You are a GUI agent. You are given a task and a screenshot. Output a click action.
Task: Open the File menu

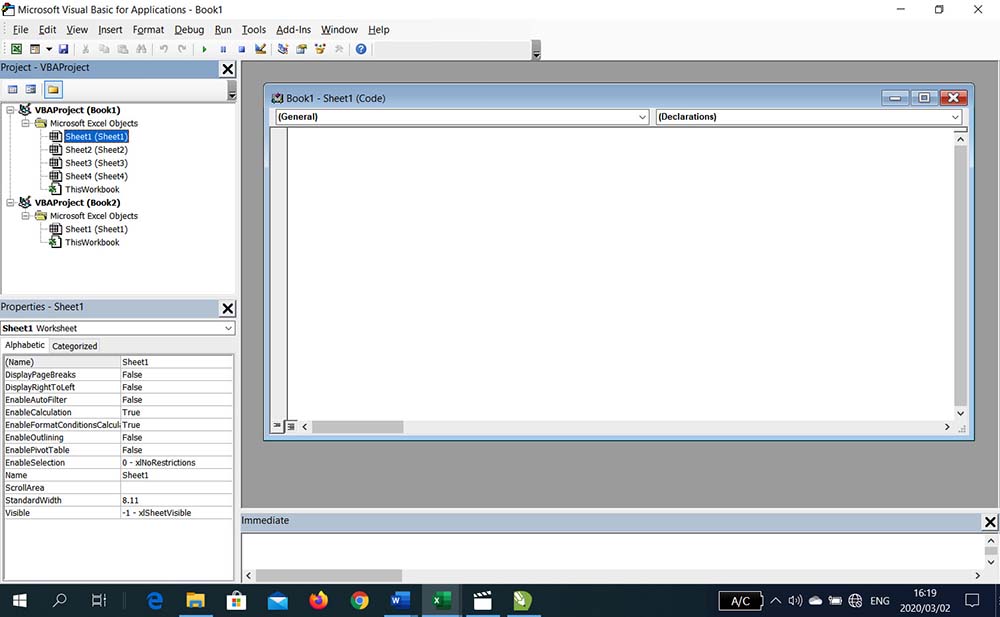point(20,29)
